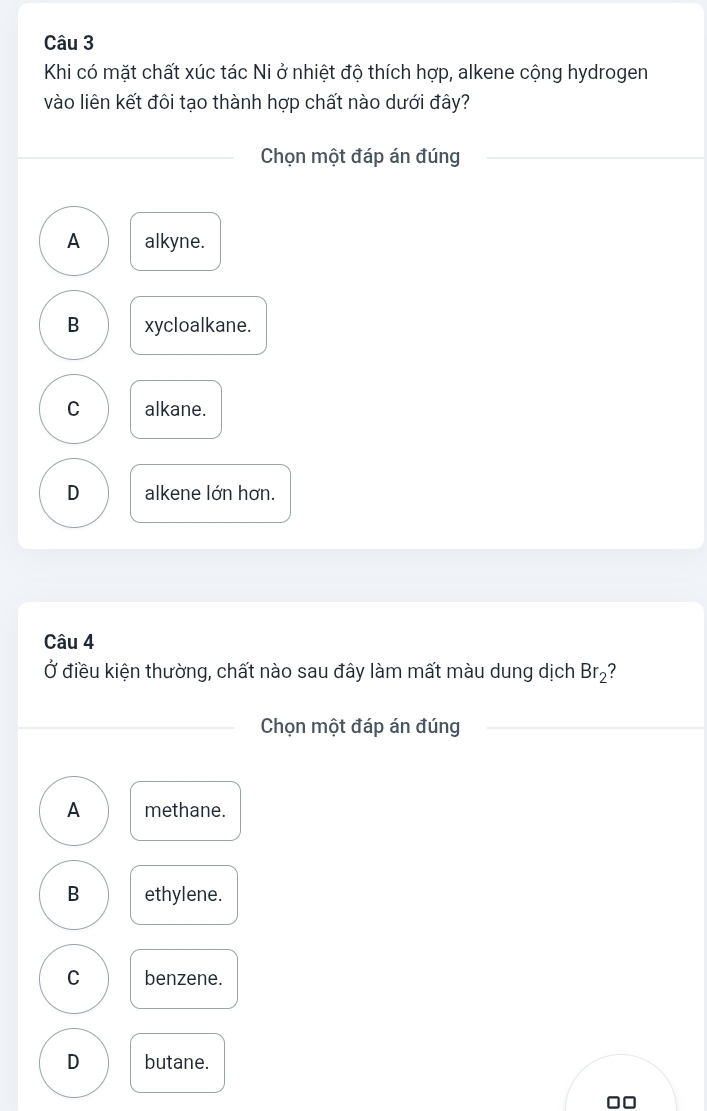Choose the answer 'alkane.'
This screenshot has width=707, height=1111.
pos(176,410)
